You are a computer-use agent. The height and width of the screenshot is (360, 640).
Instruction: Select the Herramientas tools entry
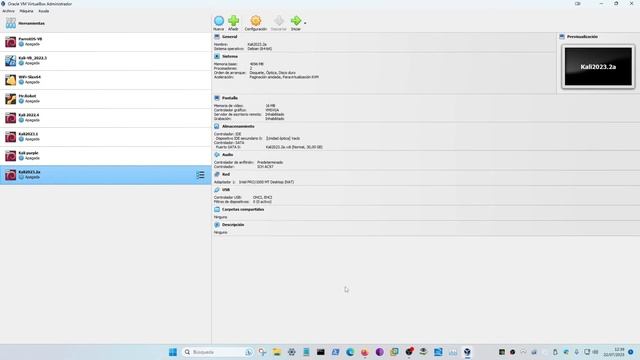[x=105, y=23]
